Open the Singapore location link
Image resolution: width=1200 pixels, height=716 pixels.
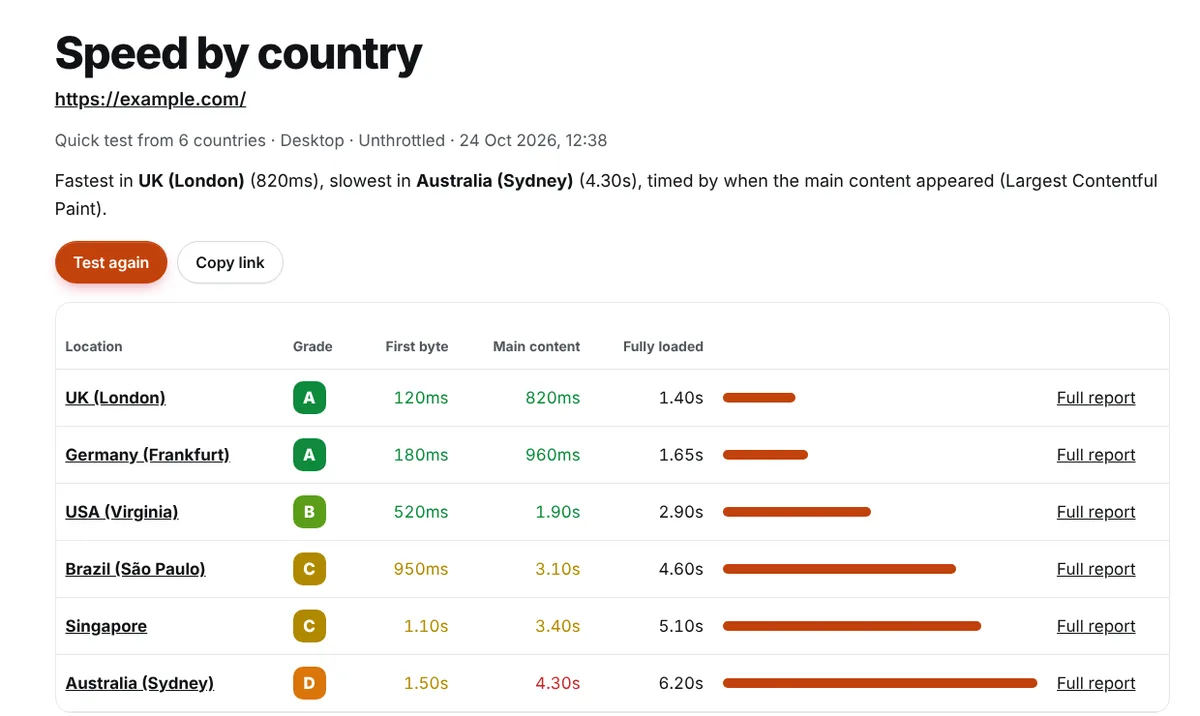pos(106,626)
